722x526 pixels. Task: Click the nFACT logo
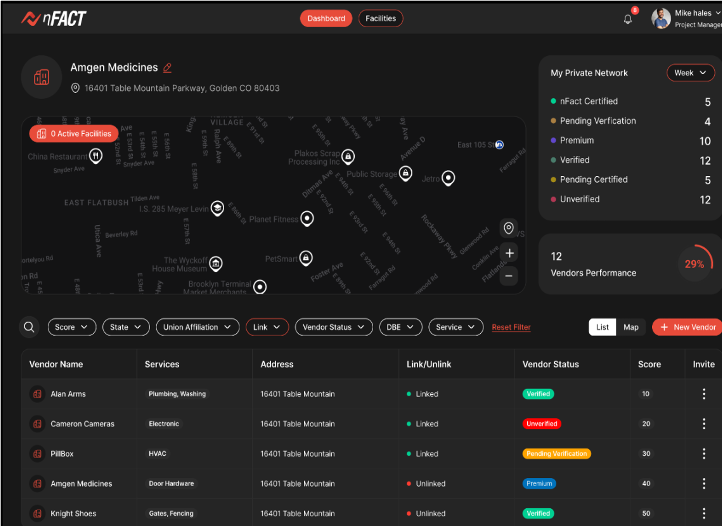(53, 18)
